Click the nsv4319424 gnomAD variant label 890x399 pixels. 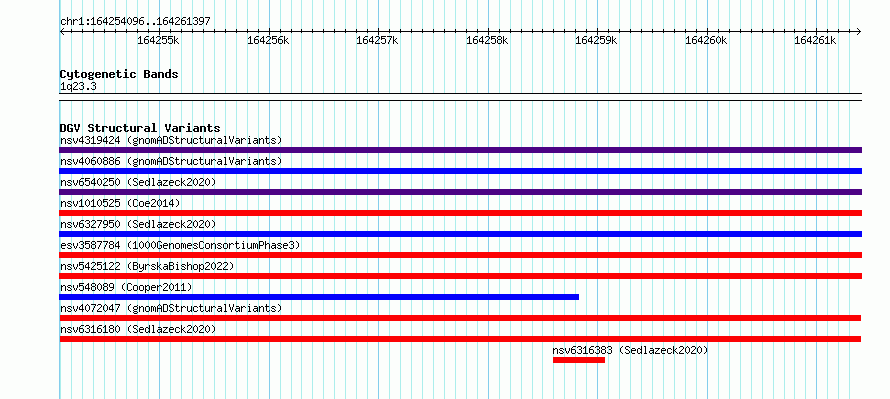coord(171,140)
